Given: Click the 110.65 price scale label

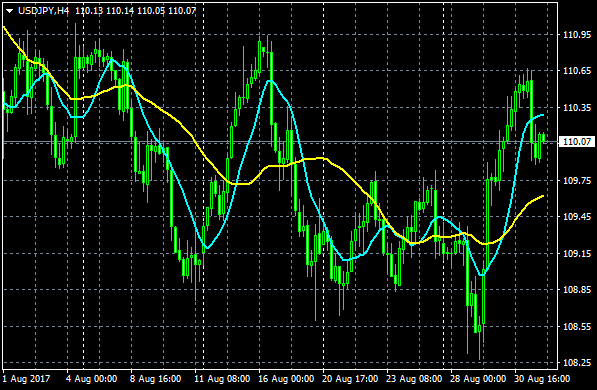Looking at the screenshot, I should point(577,71).
